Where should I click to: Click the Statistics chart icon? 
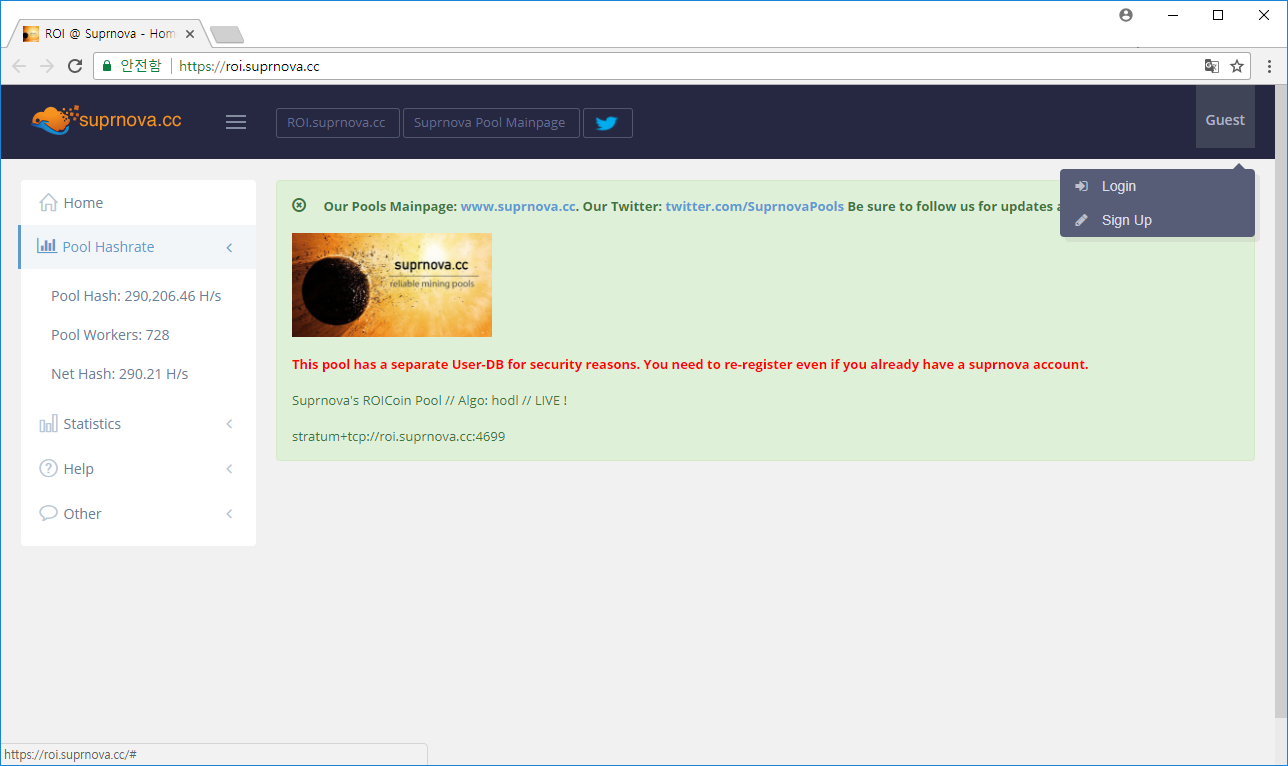[x=48, y=424]
